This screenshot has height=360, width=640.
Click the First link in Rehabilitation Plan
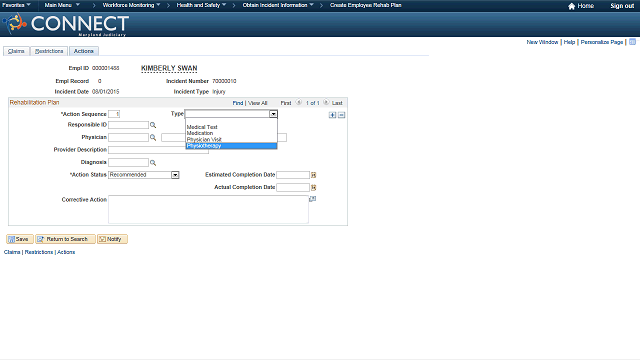286,103
